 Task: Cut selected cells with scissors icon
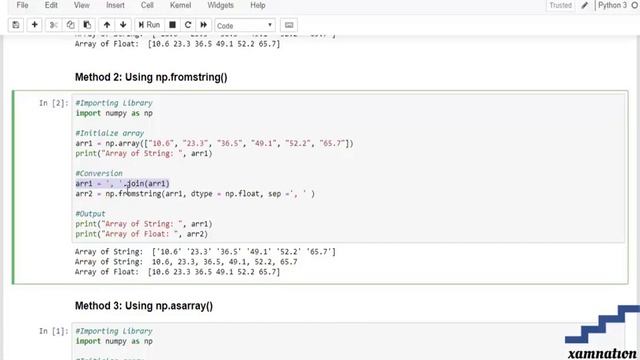click(53, 25)
